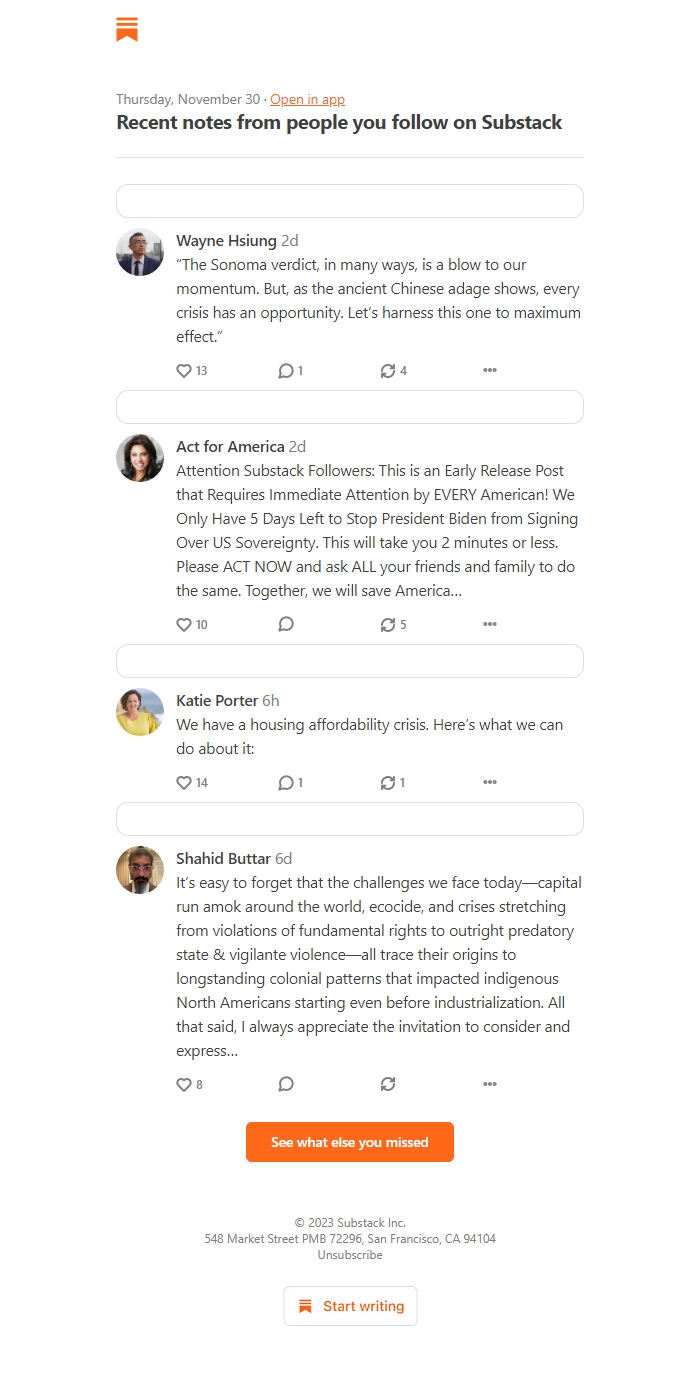Open more options on Act for America note

[490, 625]
